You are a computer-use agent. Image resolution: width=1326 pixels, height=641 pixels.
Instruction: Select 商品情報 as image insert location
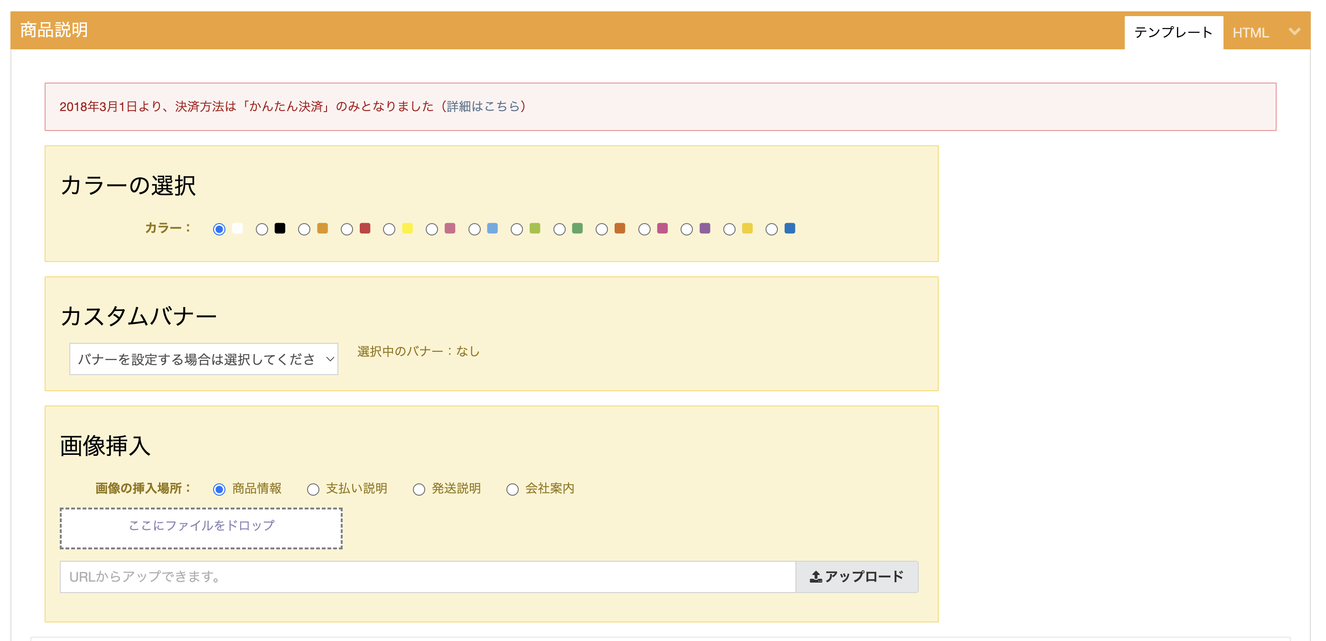click(220, 489)
